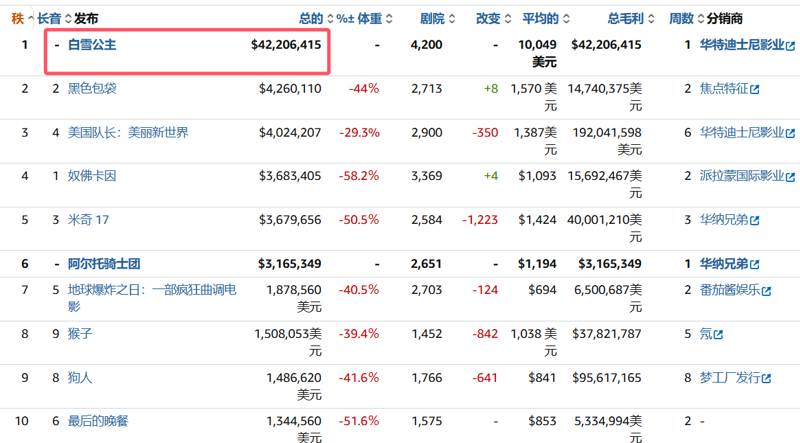Toggle sort arrows on 周数 column
Viewport: 800px width, 443px height.
coord(701,19)
